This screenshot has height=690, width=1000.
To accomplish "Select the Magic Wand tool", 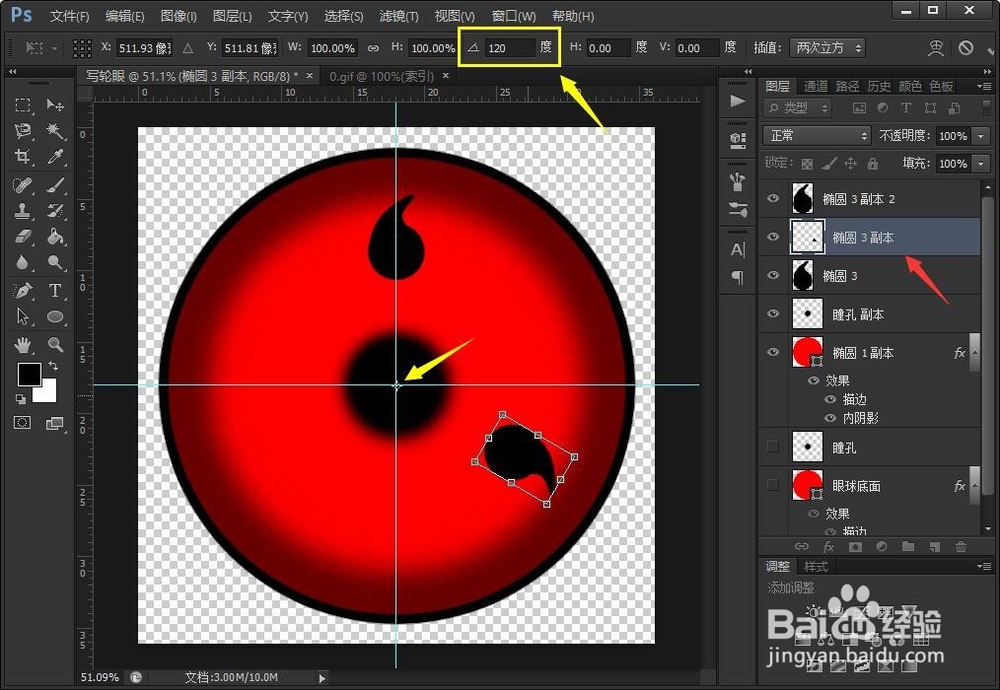I will [x=55, y=131].
